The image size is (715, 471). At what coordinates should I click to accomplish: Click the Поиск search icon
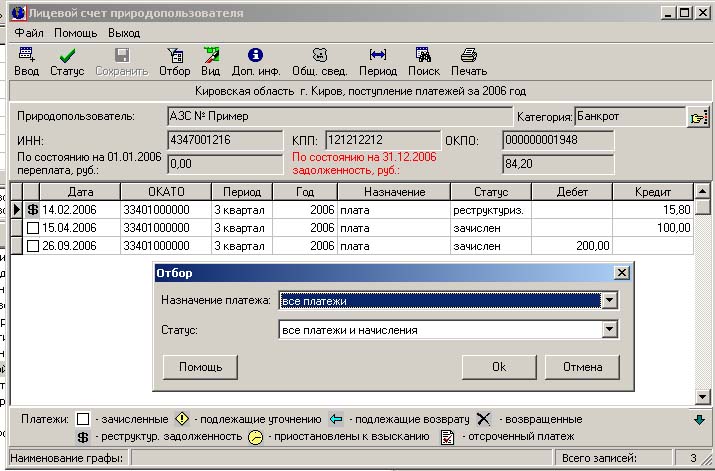pos(423,62)
